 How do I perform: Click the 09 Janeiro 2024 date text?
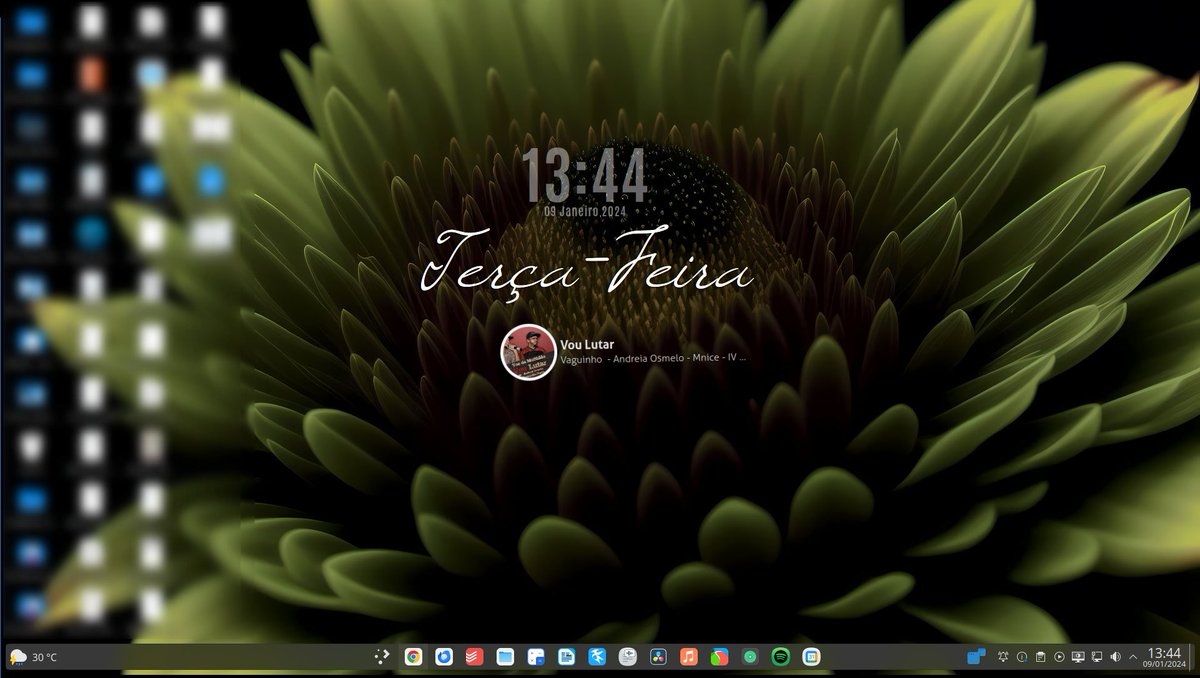coord(584,212)
